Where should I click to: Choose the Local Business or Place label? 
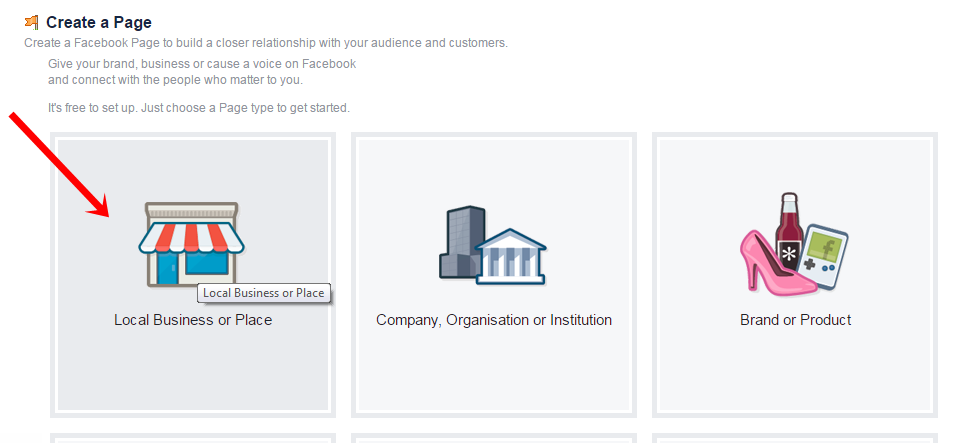click(x=193, y=320)
